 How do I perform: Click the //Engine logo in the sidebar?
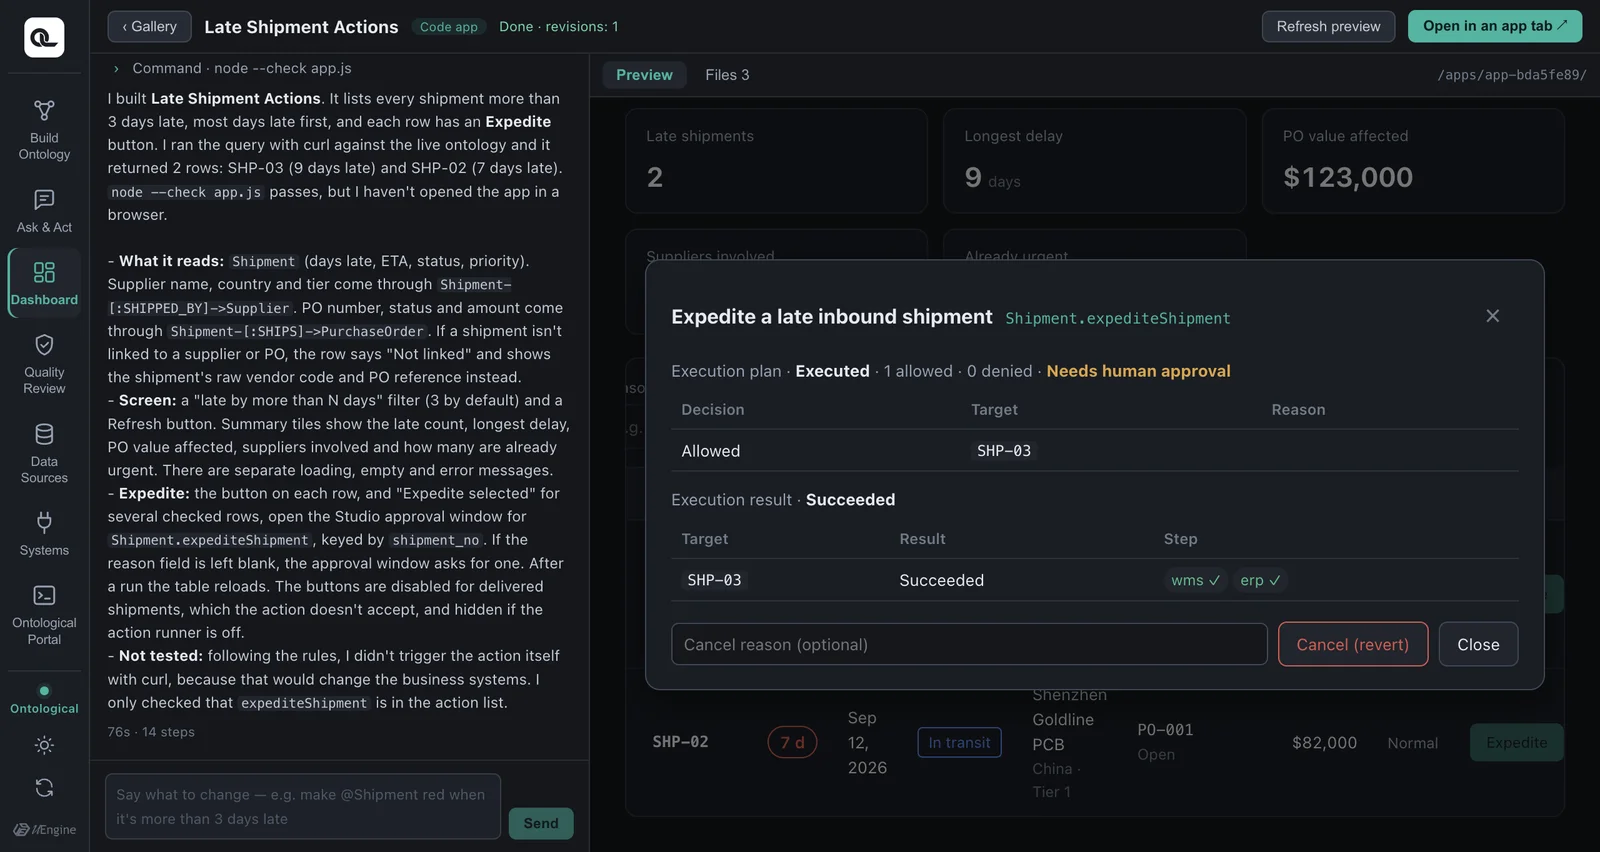pyautogui.click(x=44, y=829)
